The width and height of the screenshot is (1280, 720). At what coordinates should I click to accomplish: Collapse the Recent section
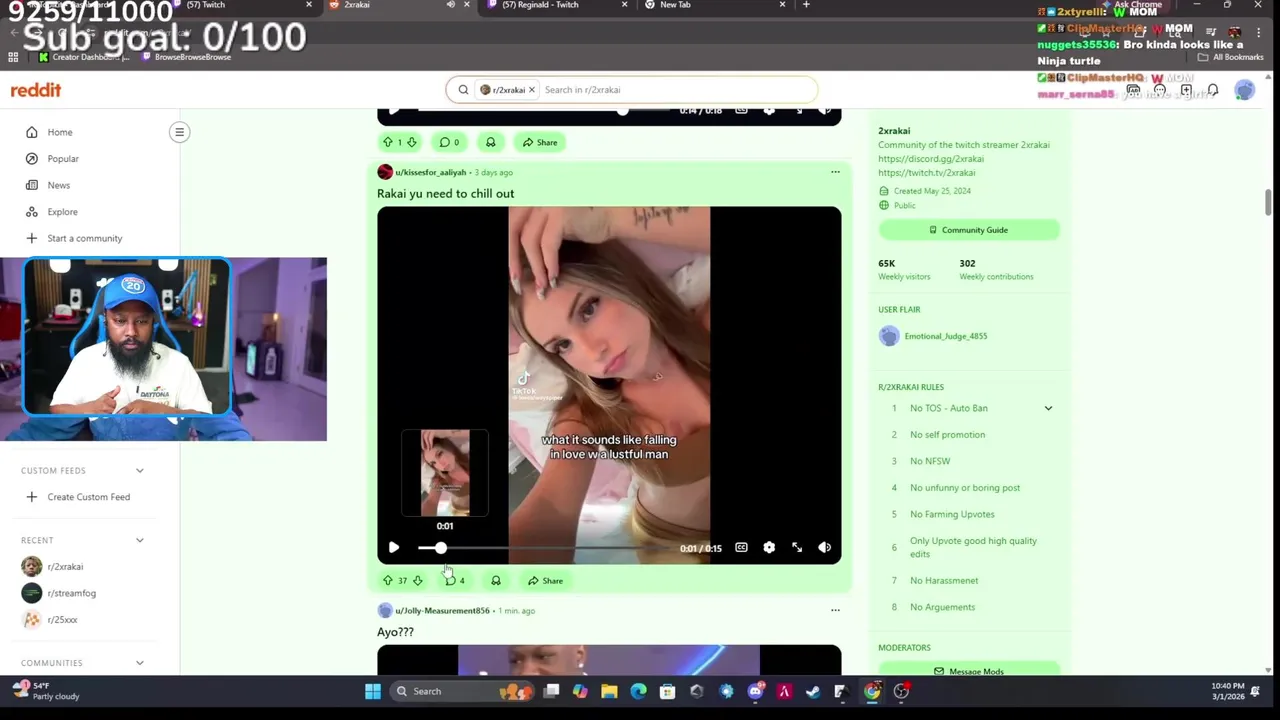pos(139,540)
